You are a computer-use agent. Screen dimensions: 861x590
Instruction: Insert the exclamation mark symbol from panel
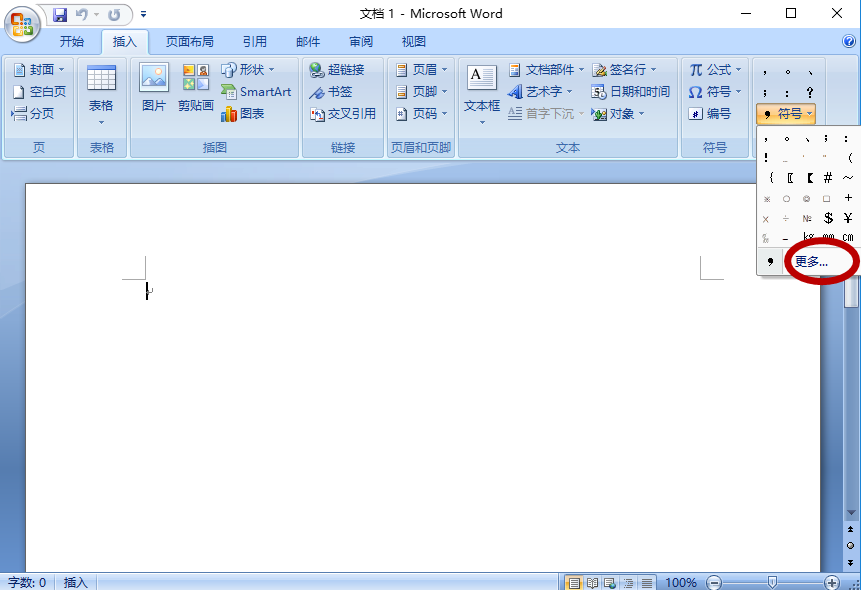[766, 158]
